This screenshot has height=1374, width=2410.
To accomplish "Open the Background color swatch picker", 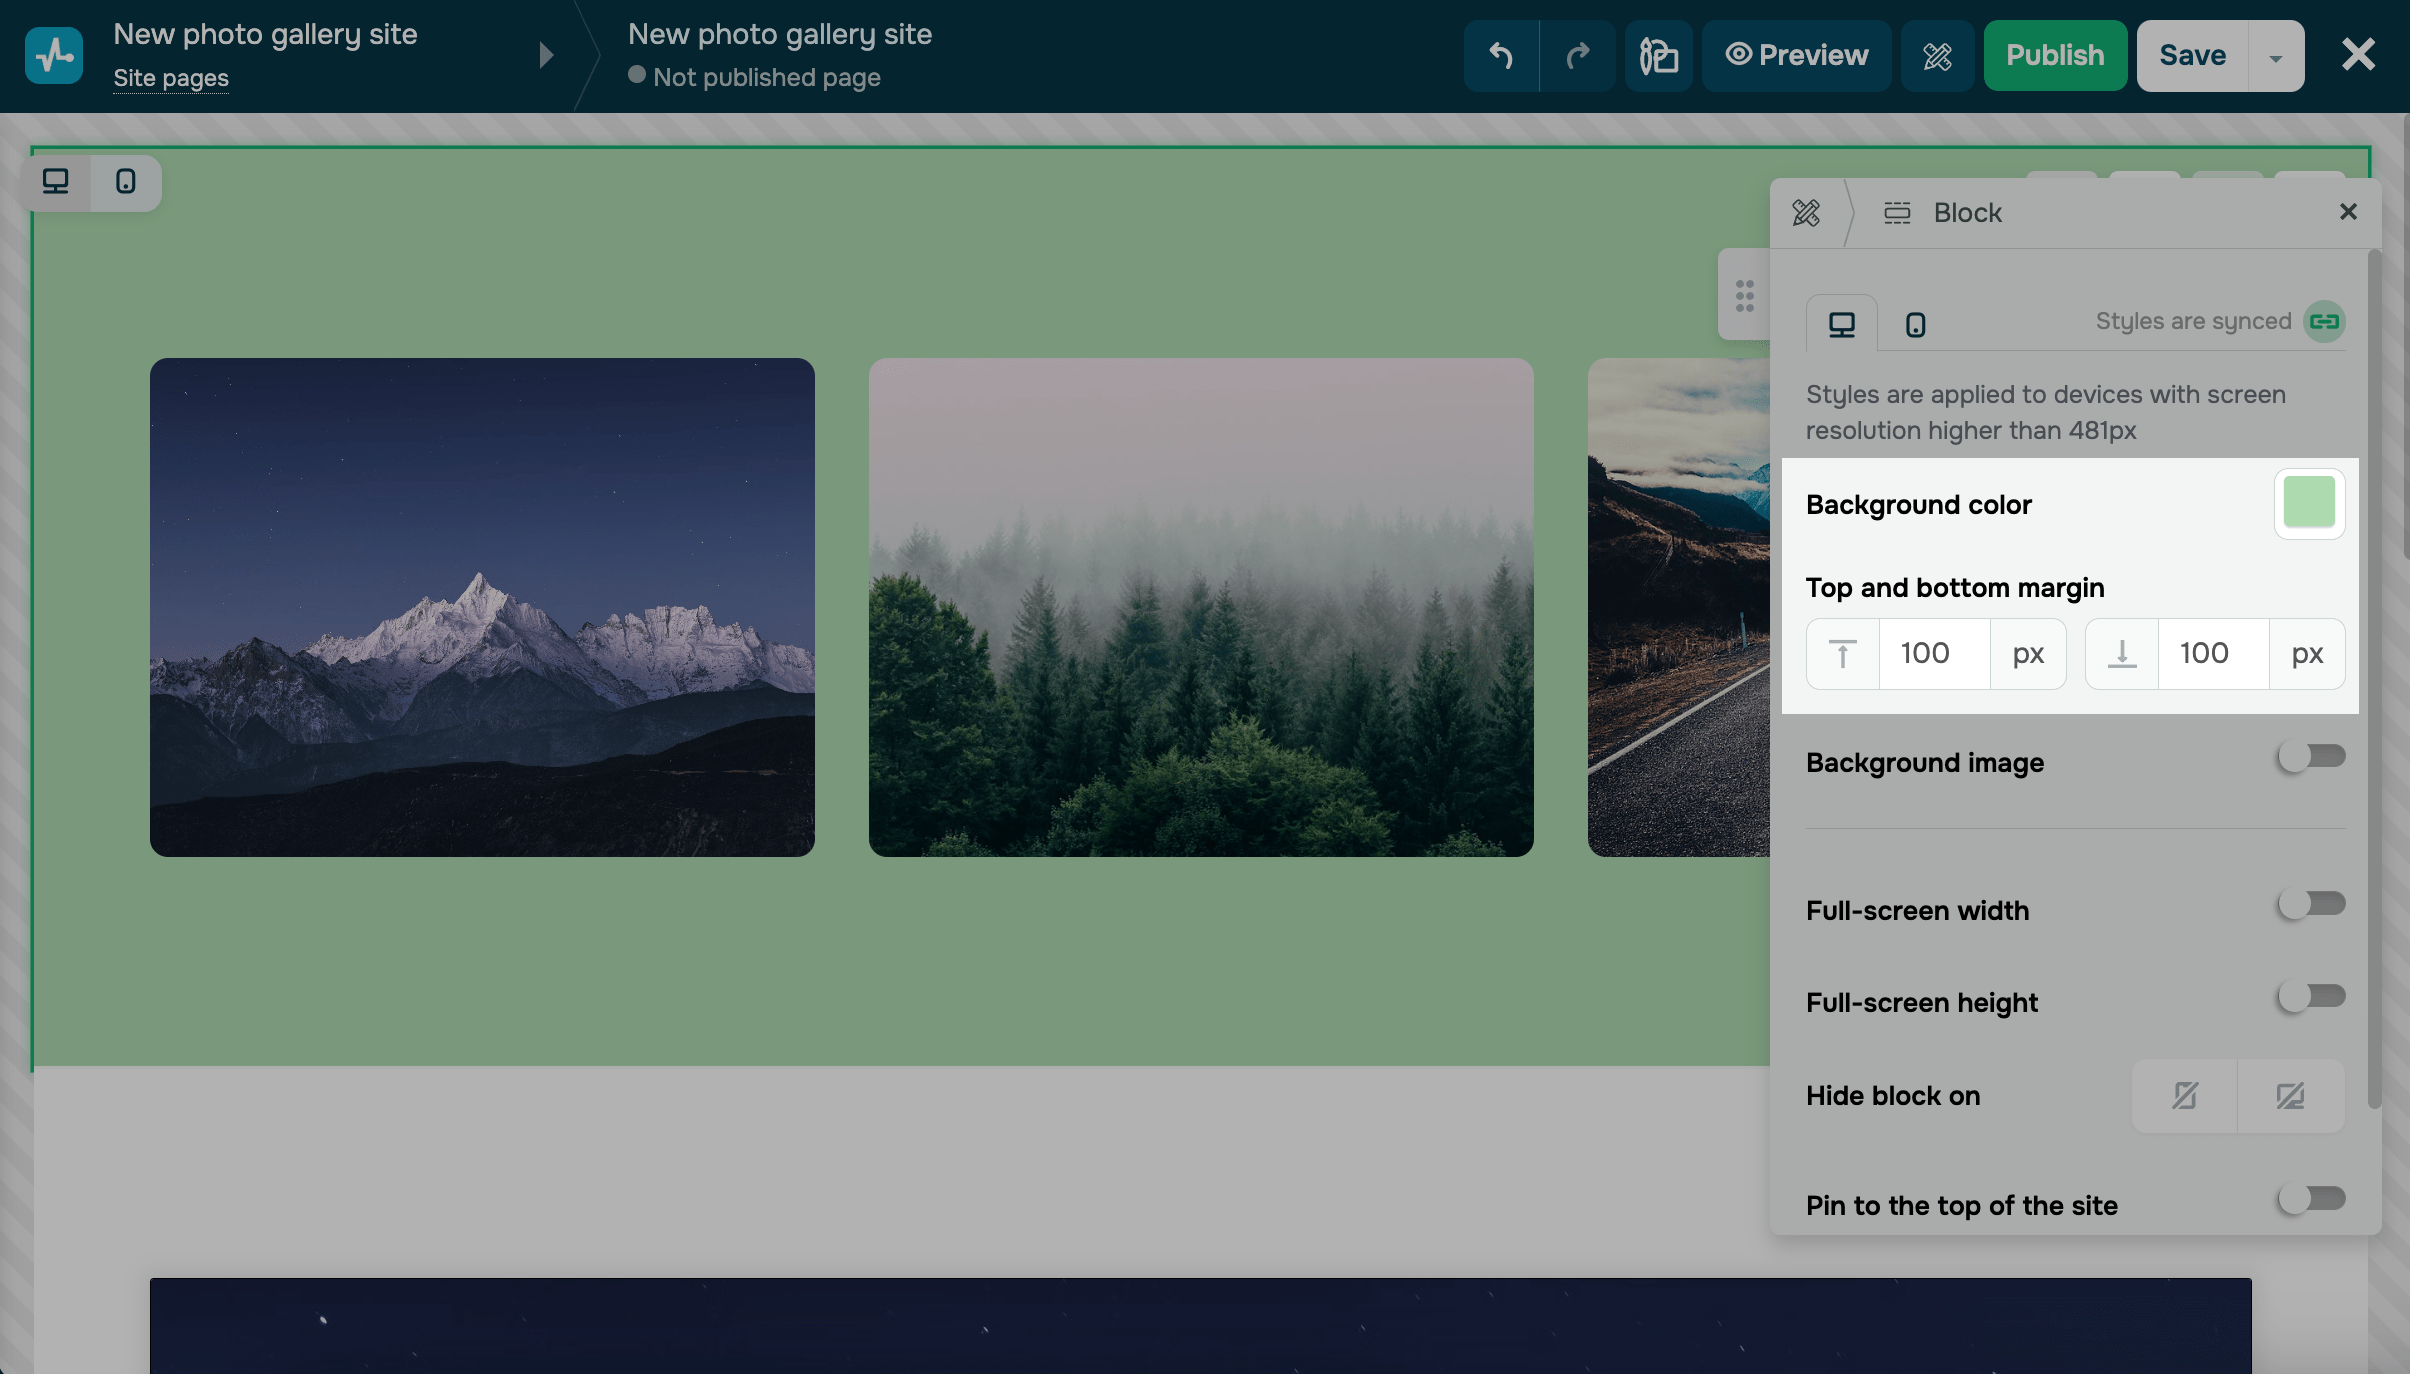I will [x=2309, y=503].
